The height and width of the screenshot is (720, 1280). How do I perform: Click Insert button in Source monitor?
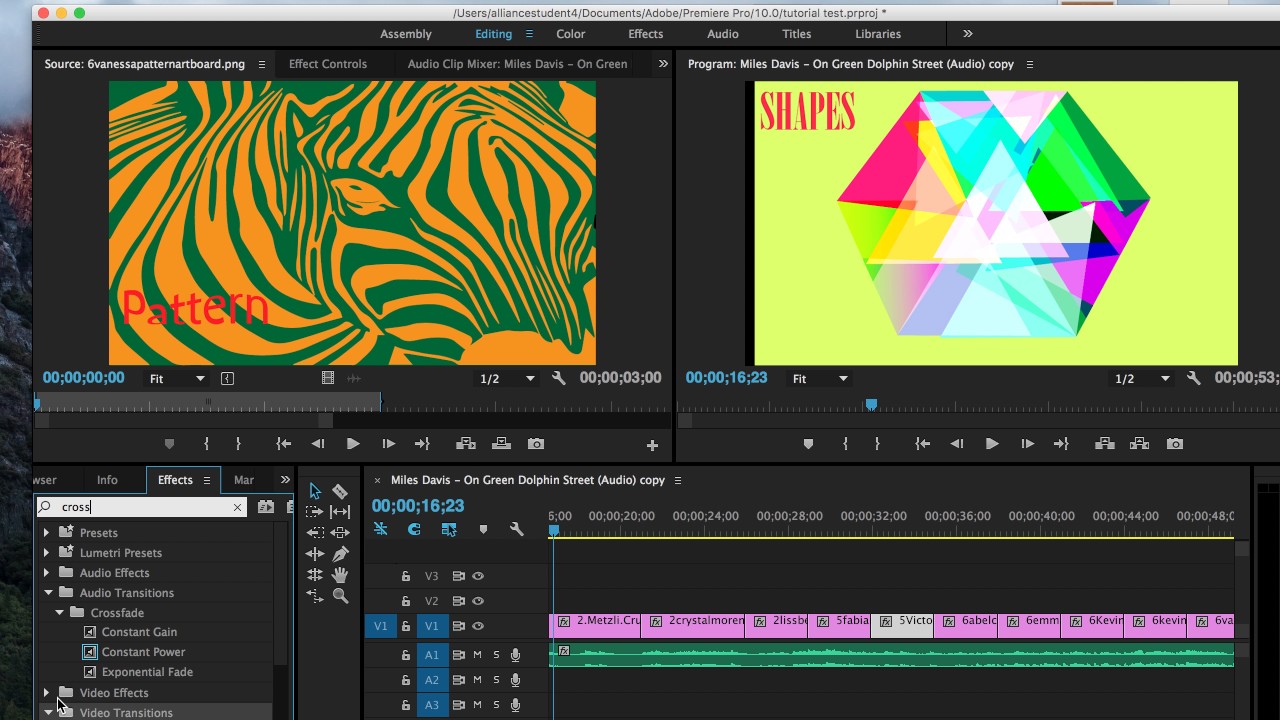(465, 444)
